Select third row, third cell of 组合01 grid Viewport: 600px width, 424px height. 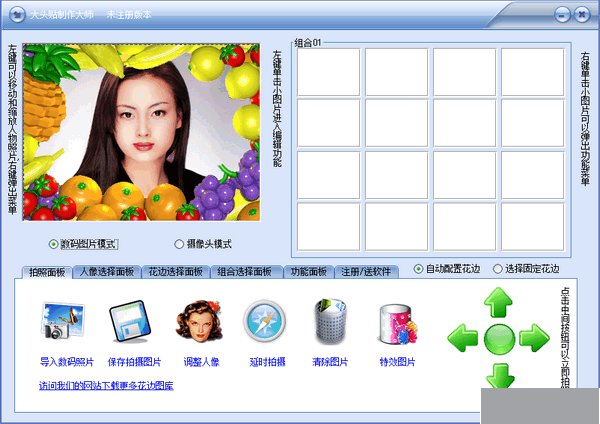[x=464, y=175]
